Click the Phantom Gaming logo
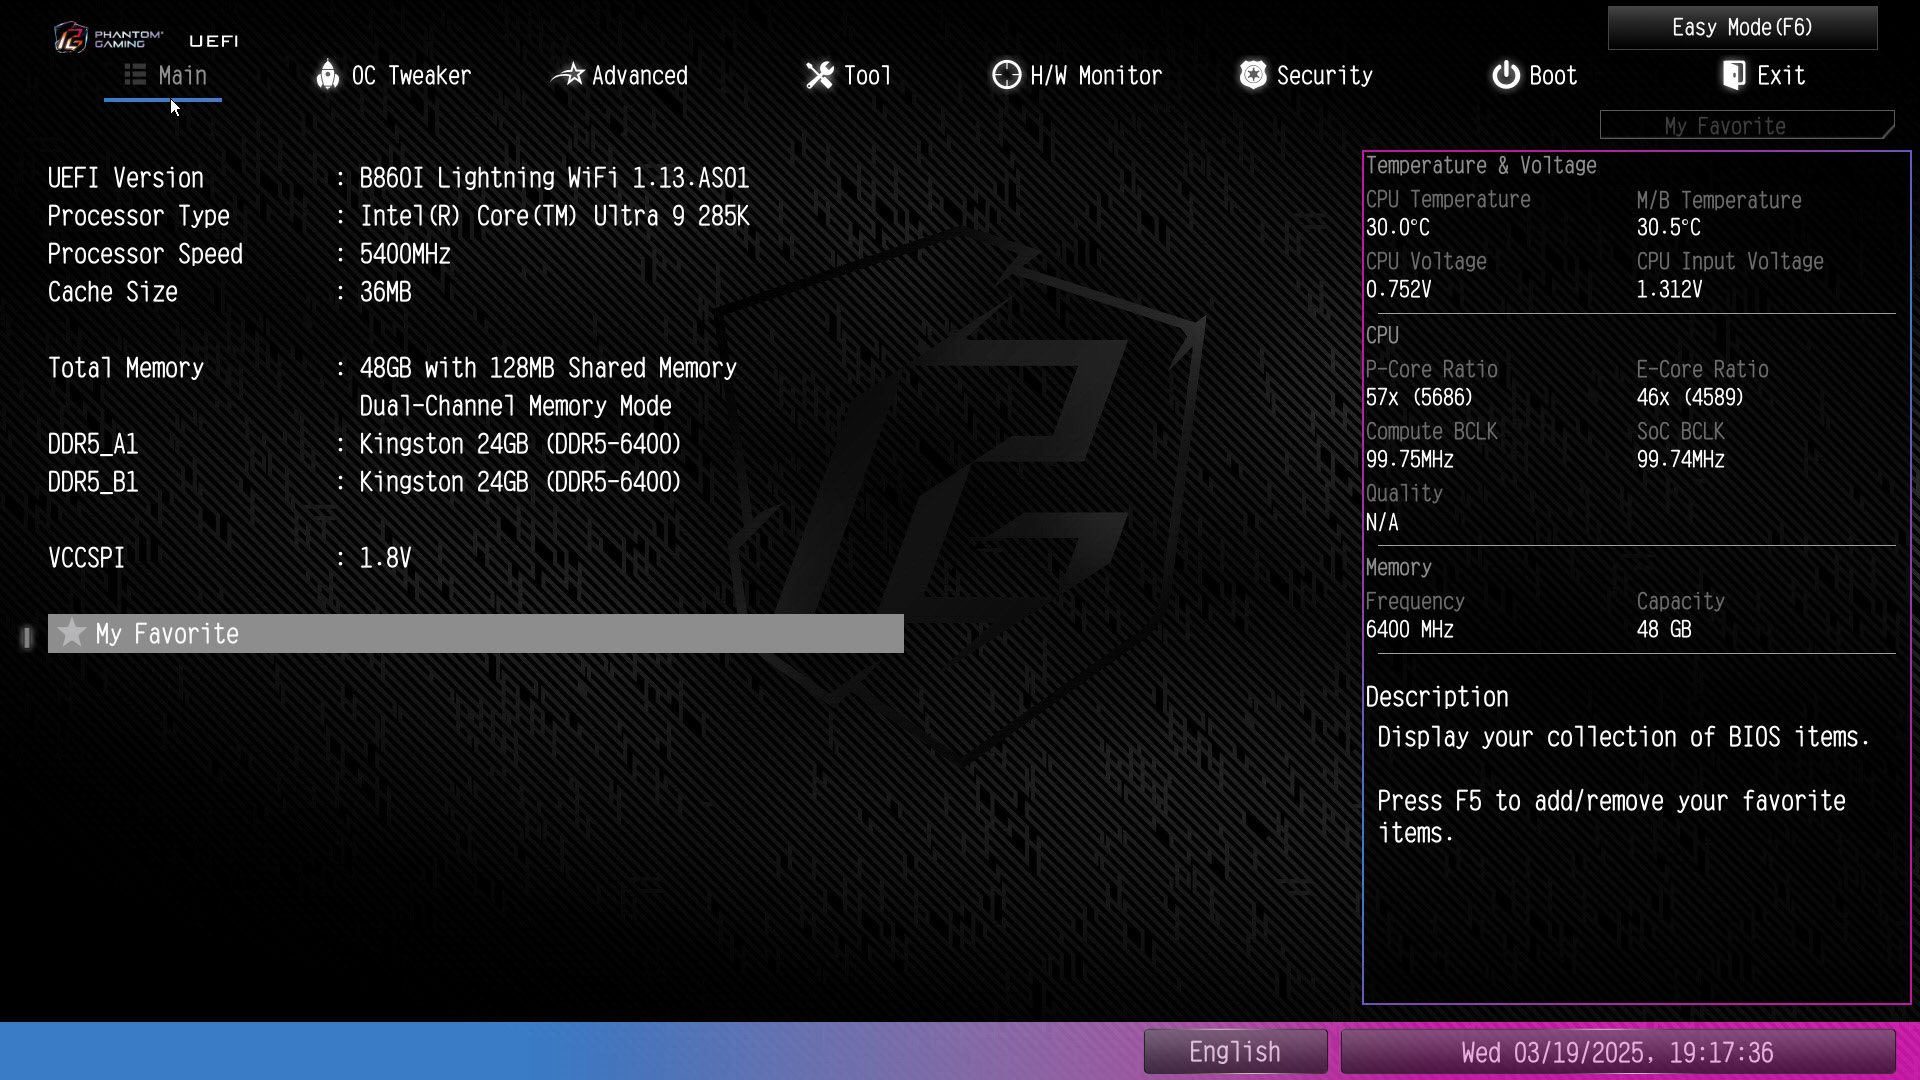The image size is (1920, 1080). pos(109,38)
